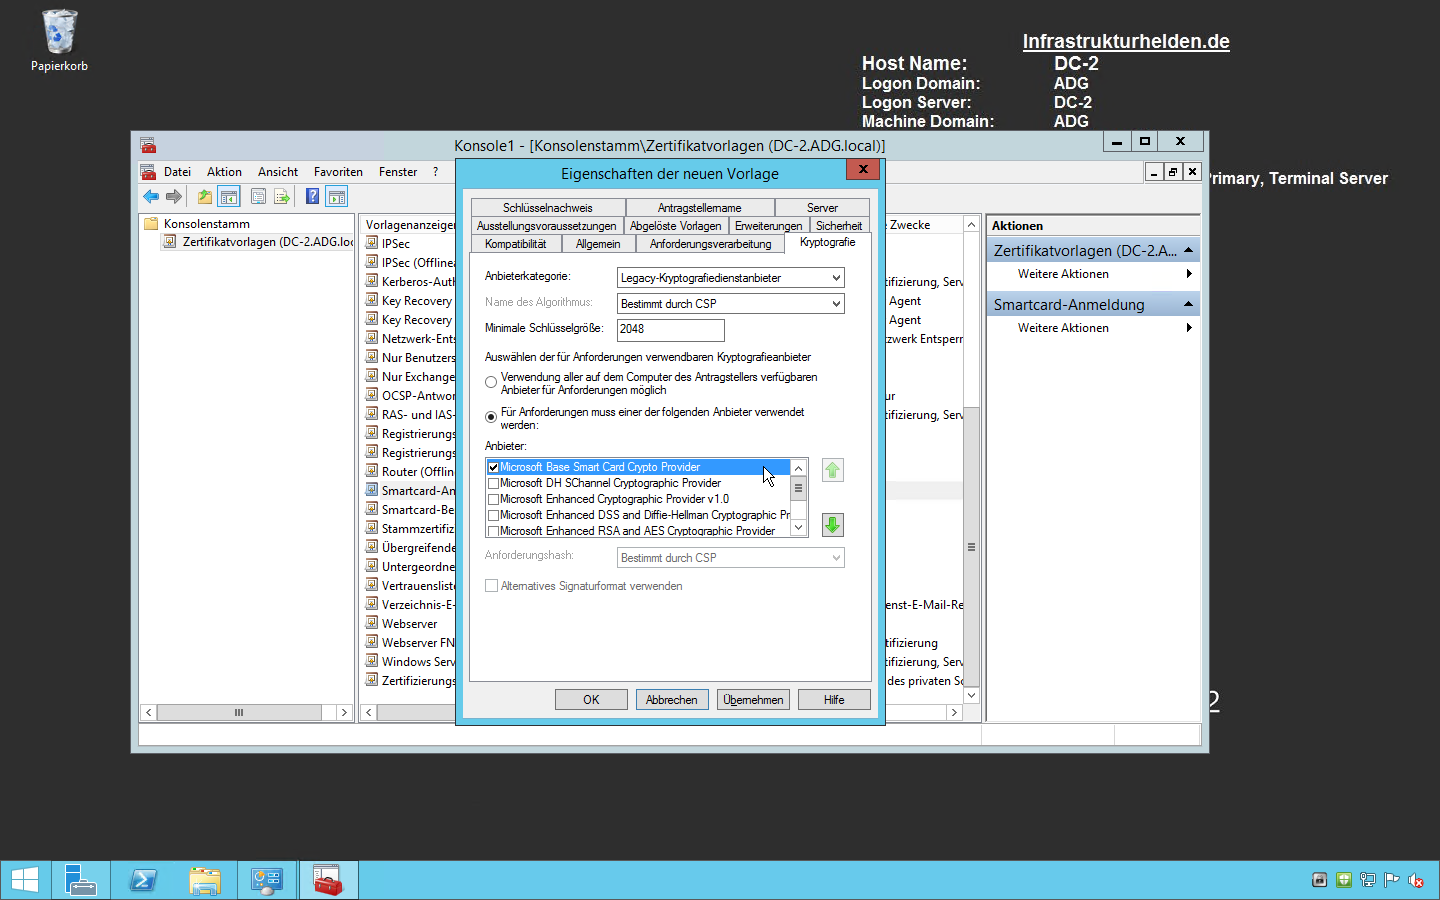Image resolution: width=1440 pixels, height=900 pixels.
Task: Switch to the Kompatibilität tab
Action: 516,244
